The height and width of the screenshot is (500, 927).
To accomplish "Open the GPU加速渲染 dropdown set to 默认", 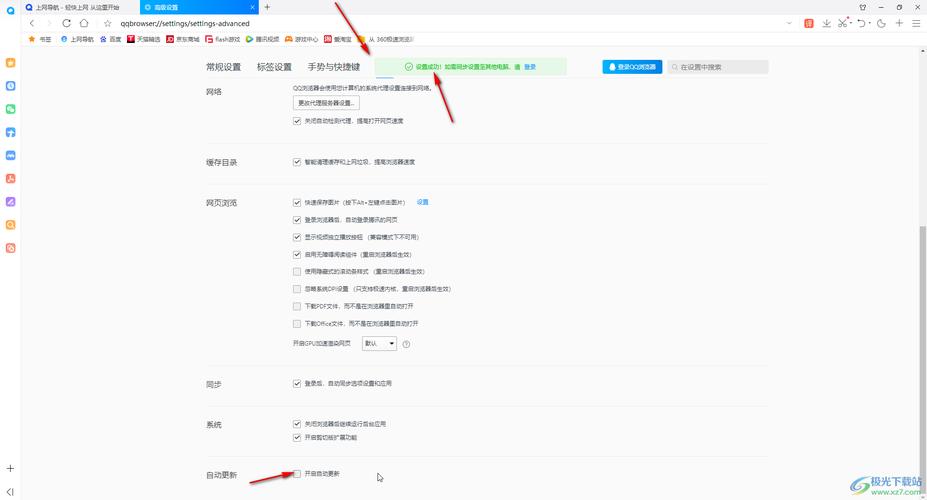I will pos(379,343).
